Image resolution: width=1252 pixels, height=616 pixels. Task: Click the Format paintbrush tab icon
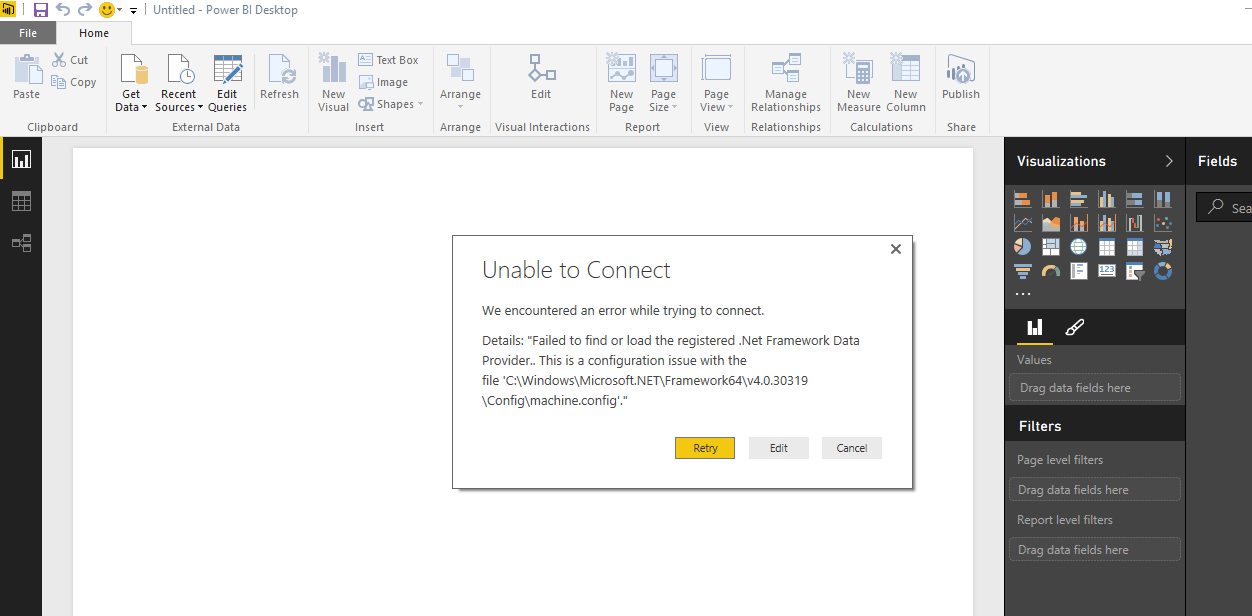tap(1075, 327)
